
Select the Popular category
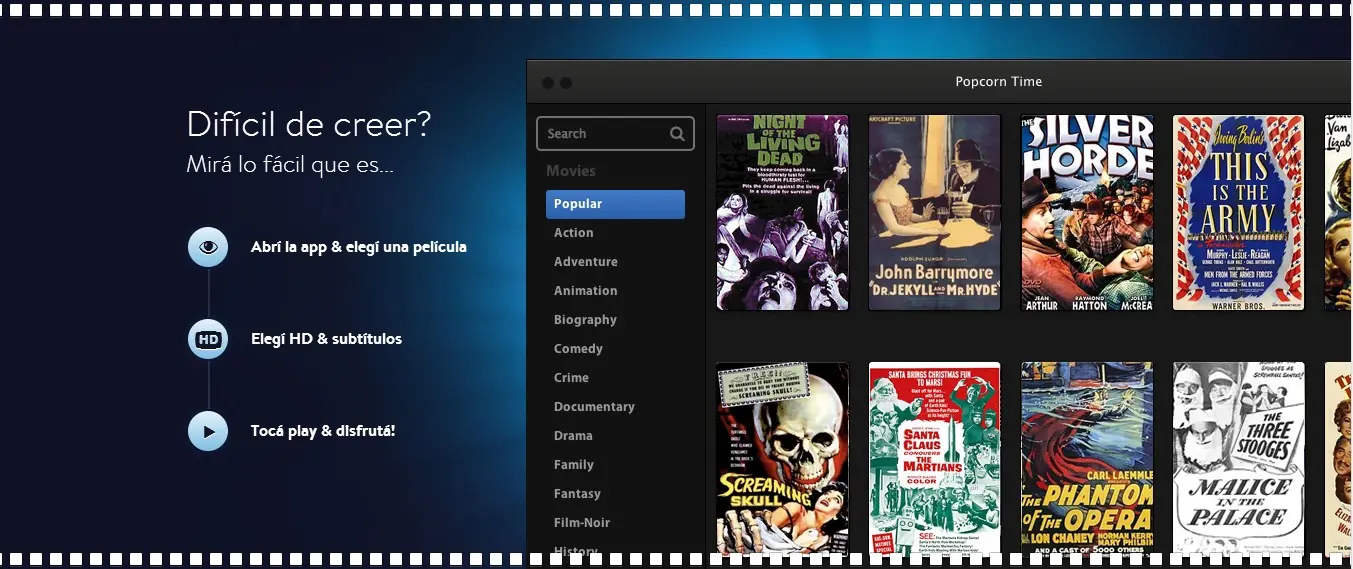click(615, 204)
